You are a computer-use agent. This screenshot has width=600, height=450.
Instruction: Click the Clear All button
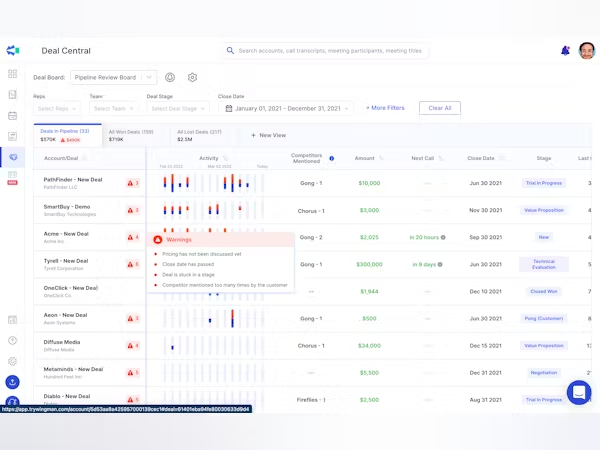coord(440,108)
